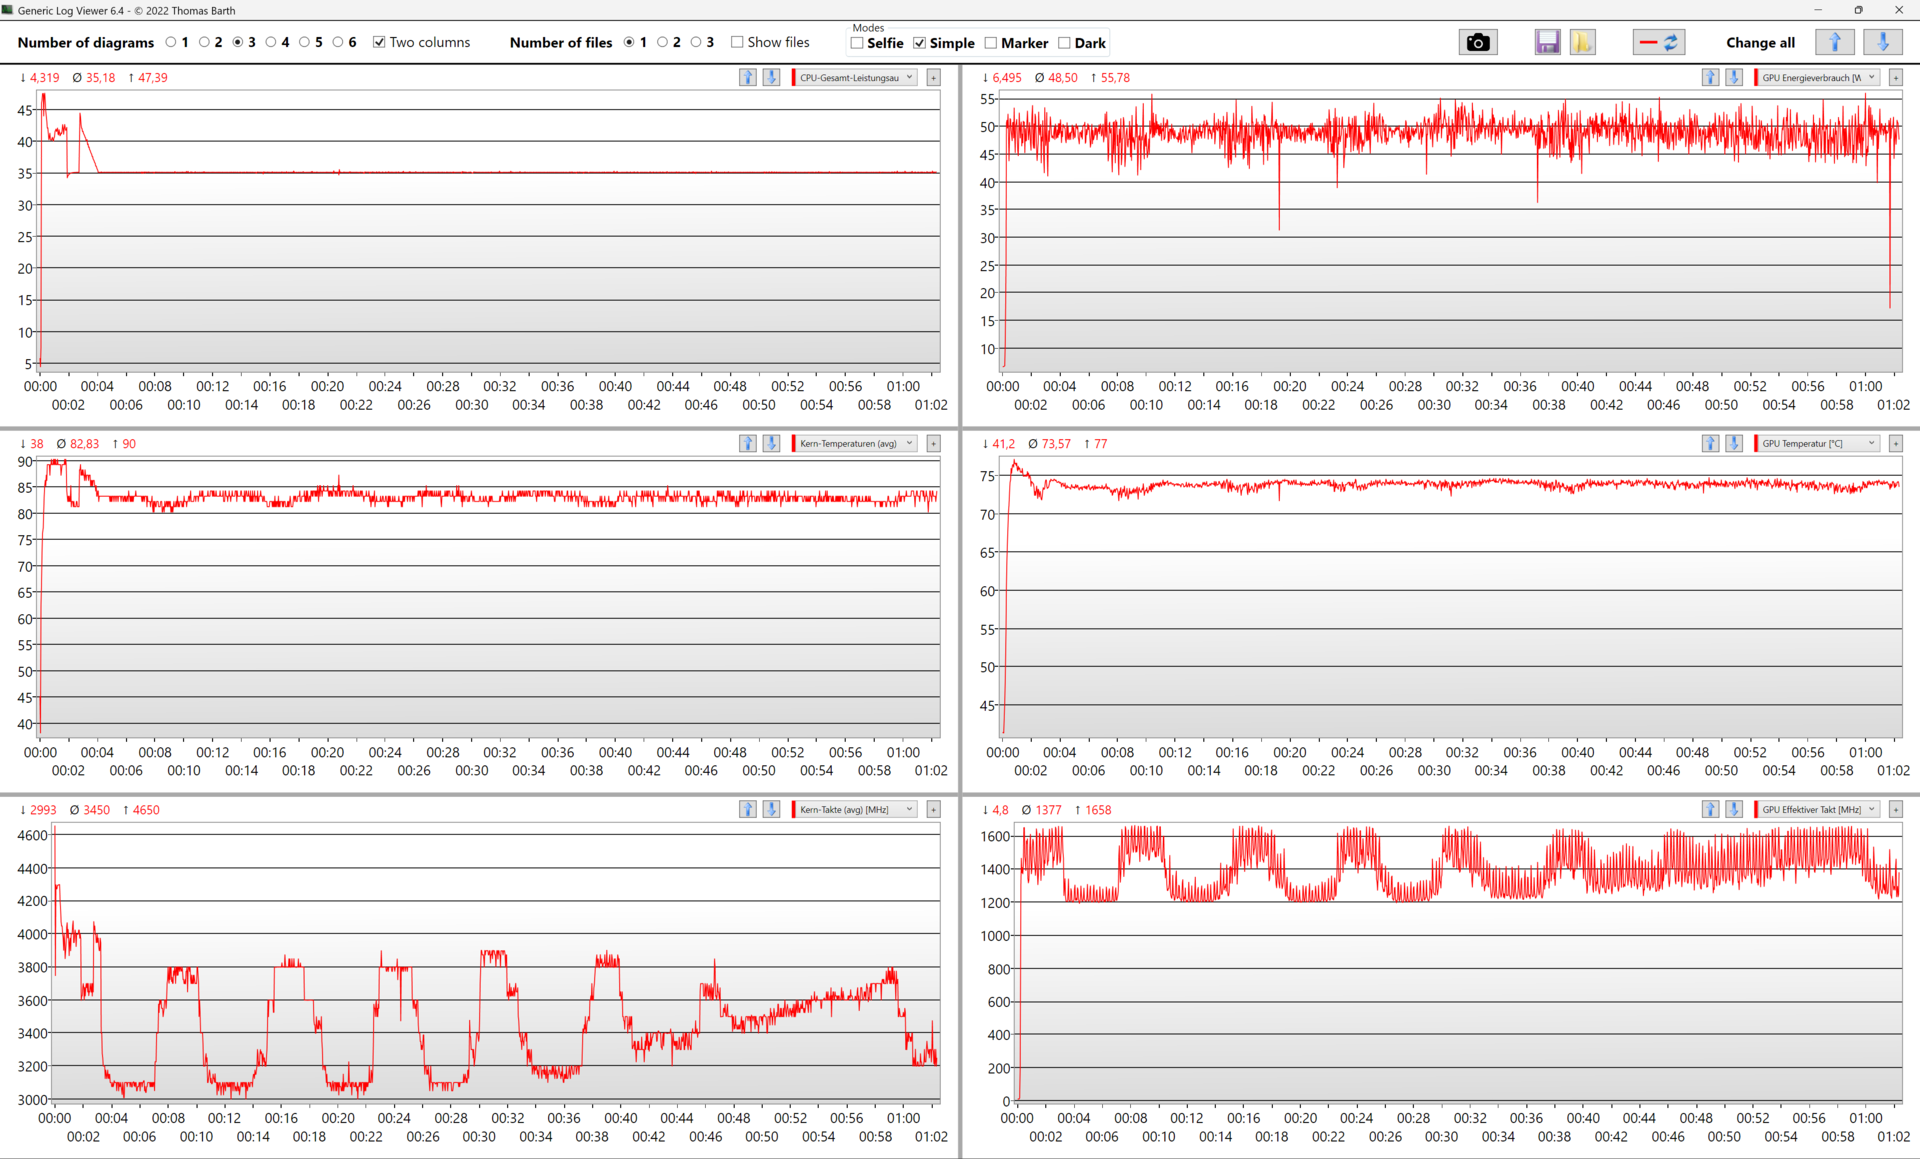Screen dimensions: 1920x1159
Task: Click the Change all up arrow
Action: point(1834,42)
